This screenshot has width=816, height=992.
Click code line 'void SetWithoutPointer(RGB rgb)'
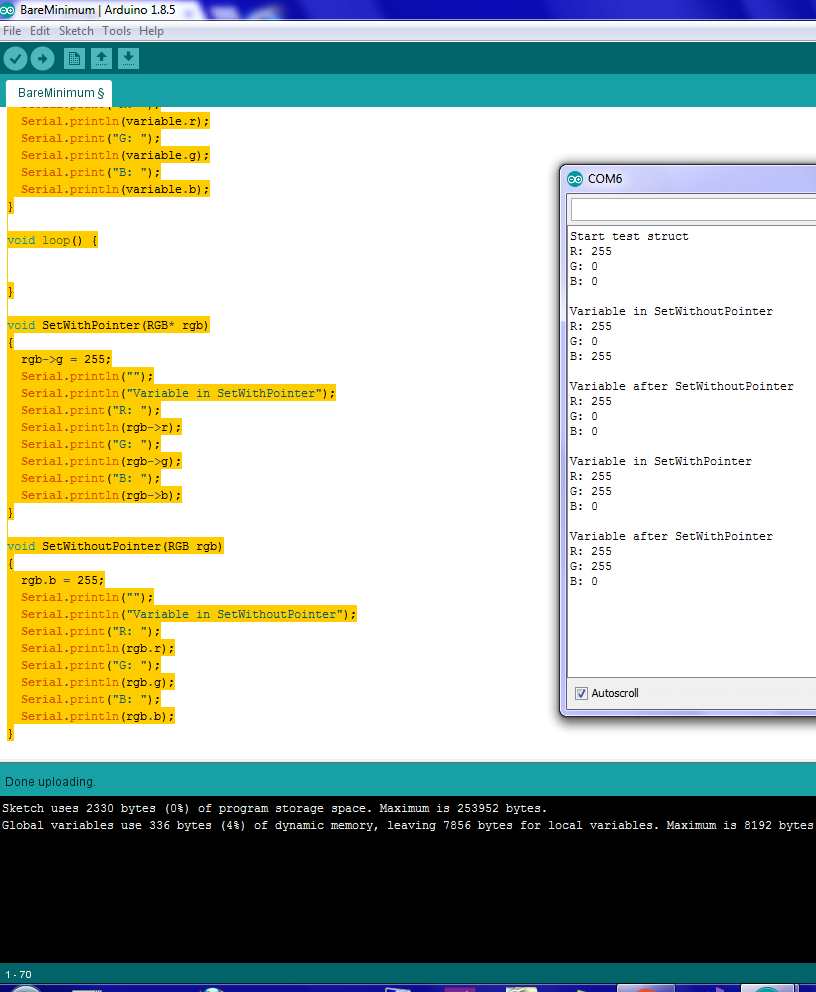pos(115,546)
